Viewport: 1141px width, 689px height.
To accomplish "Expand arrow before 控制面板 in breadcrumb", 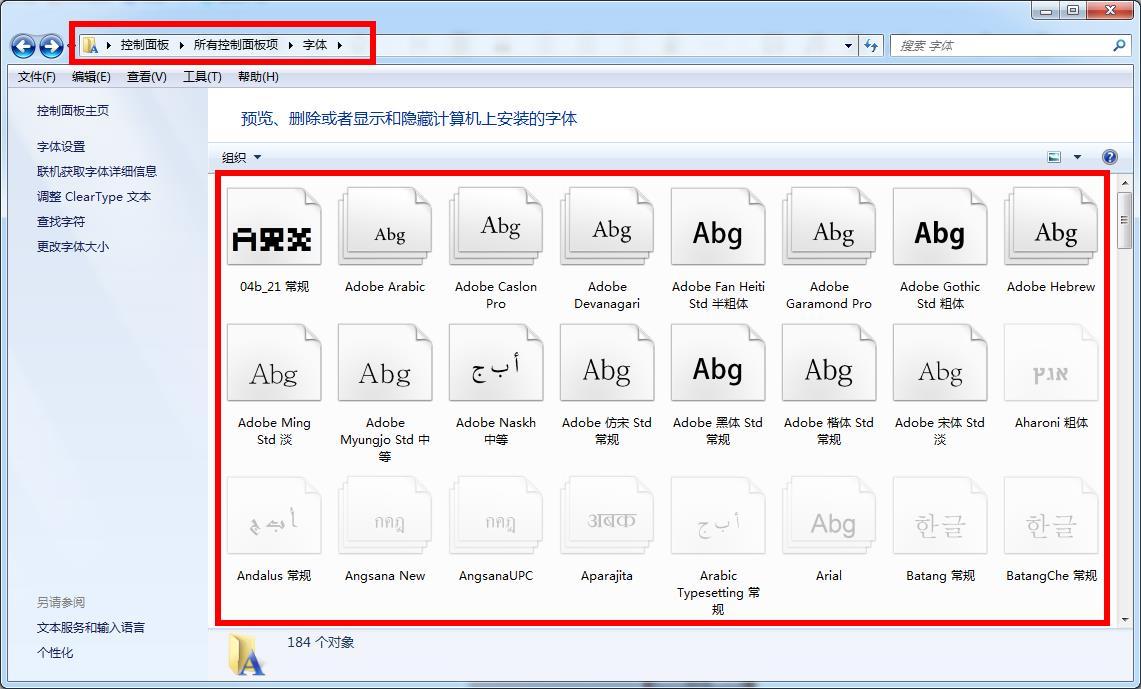I will click(108, 45).
